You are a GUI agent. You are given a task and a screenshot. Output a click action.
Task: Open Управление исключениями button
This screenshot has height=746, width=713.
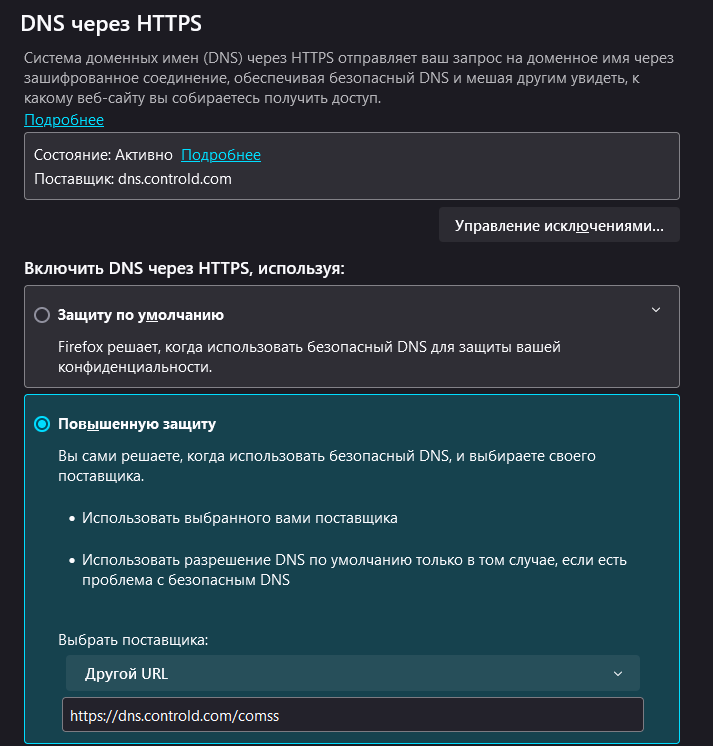pyautogui.click(x=559, y=225)
